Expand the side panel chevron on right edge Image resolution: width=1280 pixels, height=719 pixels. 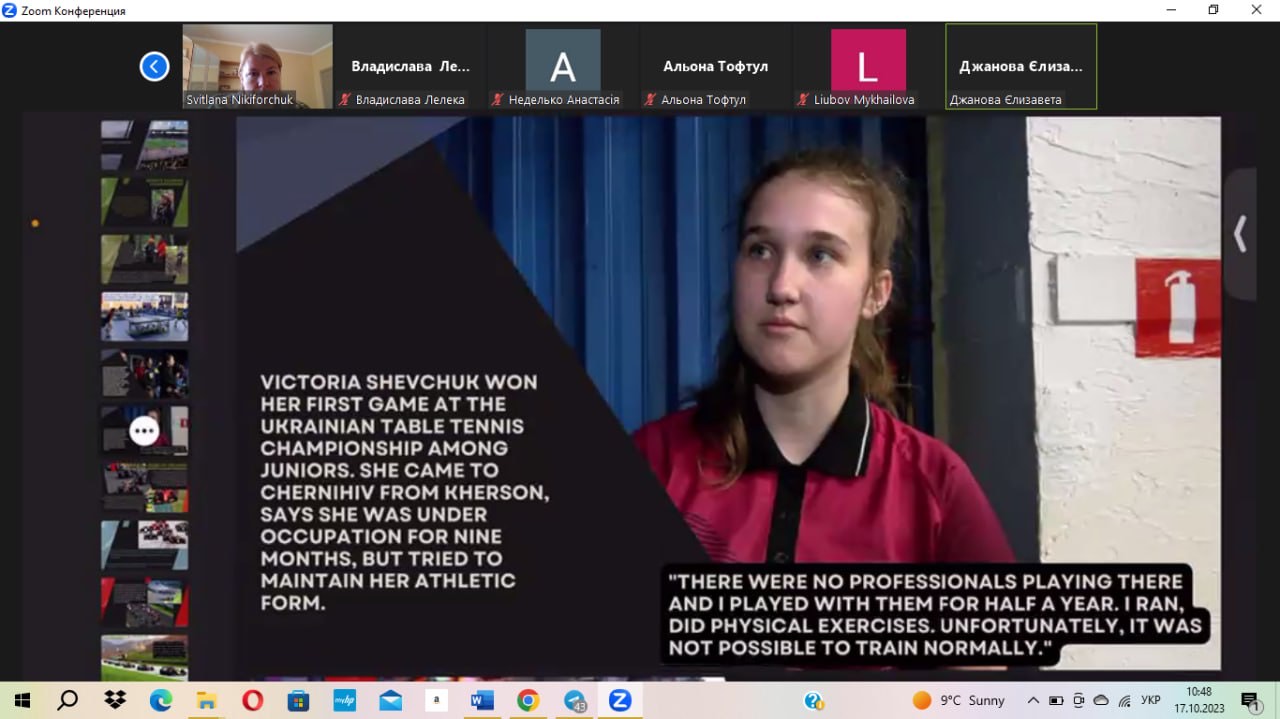click(1240, 234)
